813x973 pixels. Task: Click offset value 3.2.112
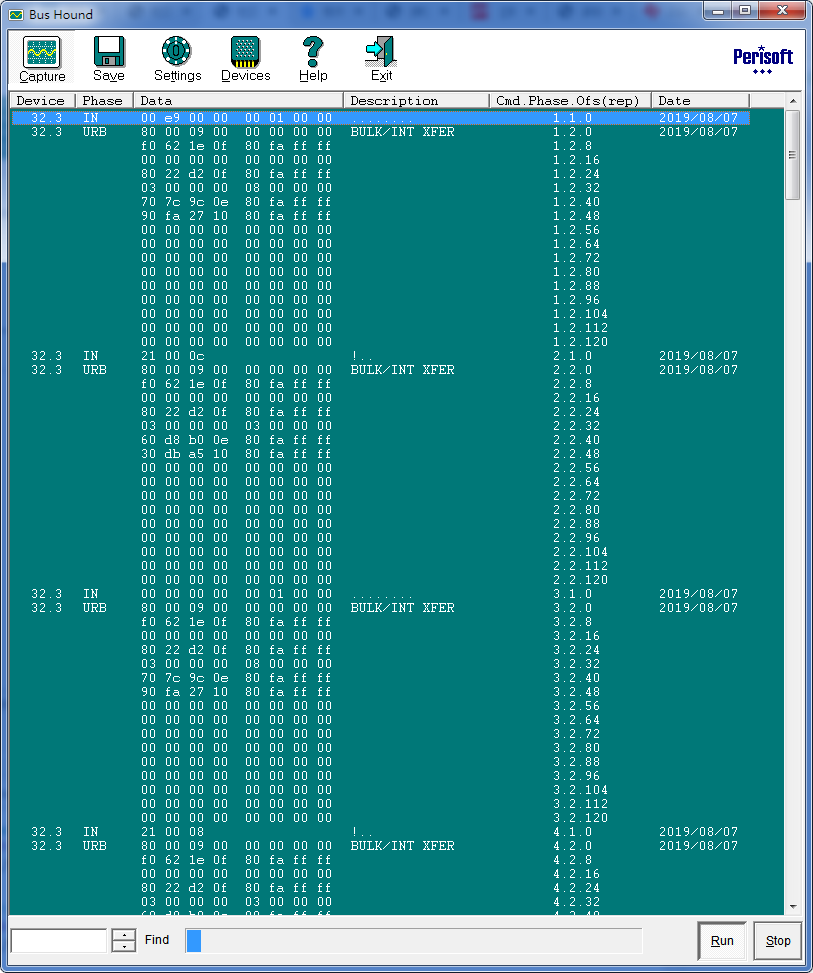[580, 804]
